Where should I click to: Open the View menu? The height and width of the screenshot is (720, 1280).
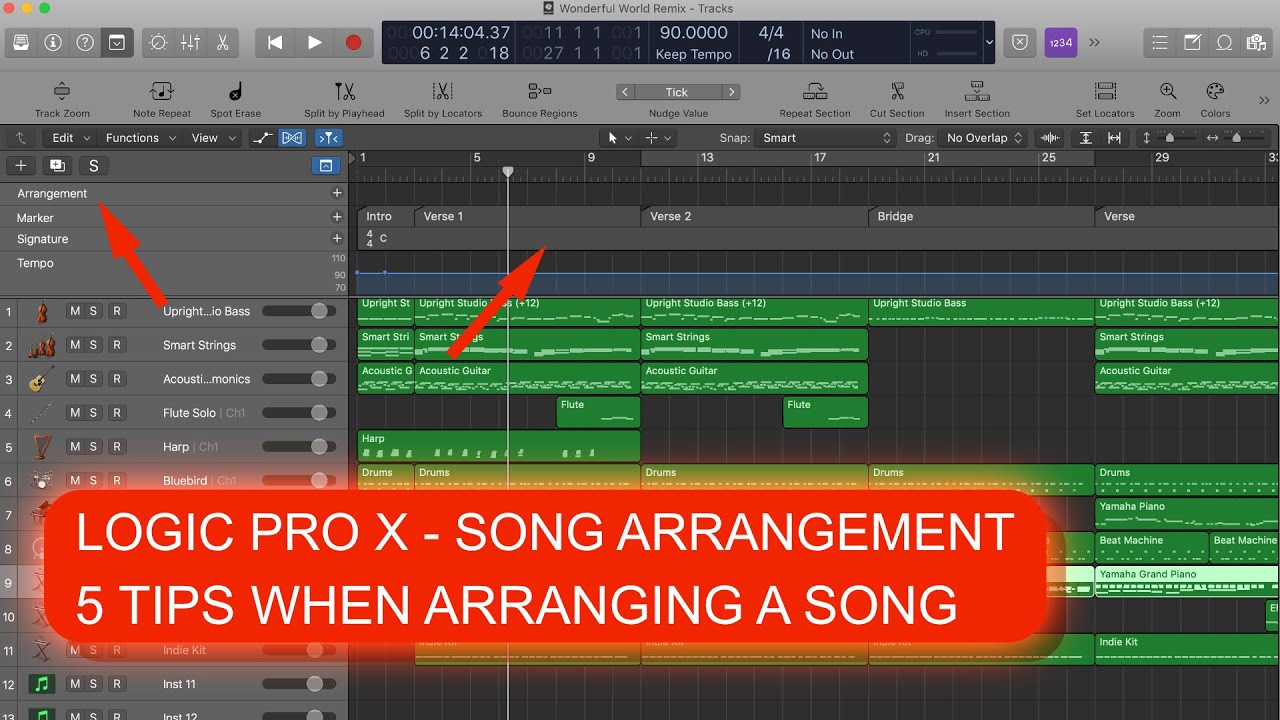pos(212,138)
